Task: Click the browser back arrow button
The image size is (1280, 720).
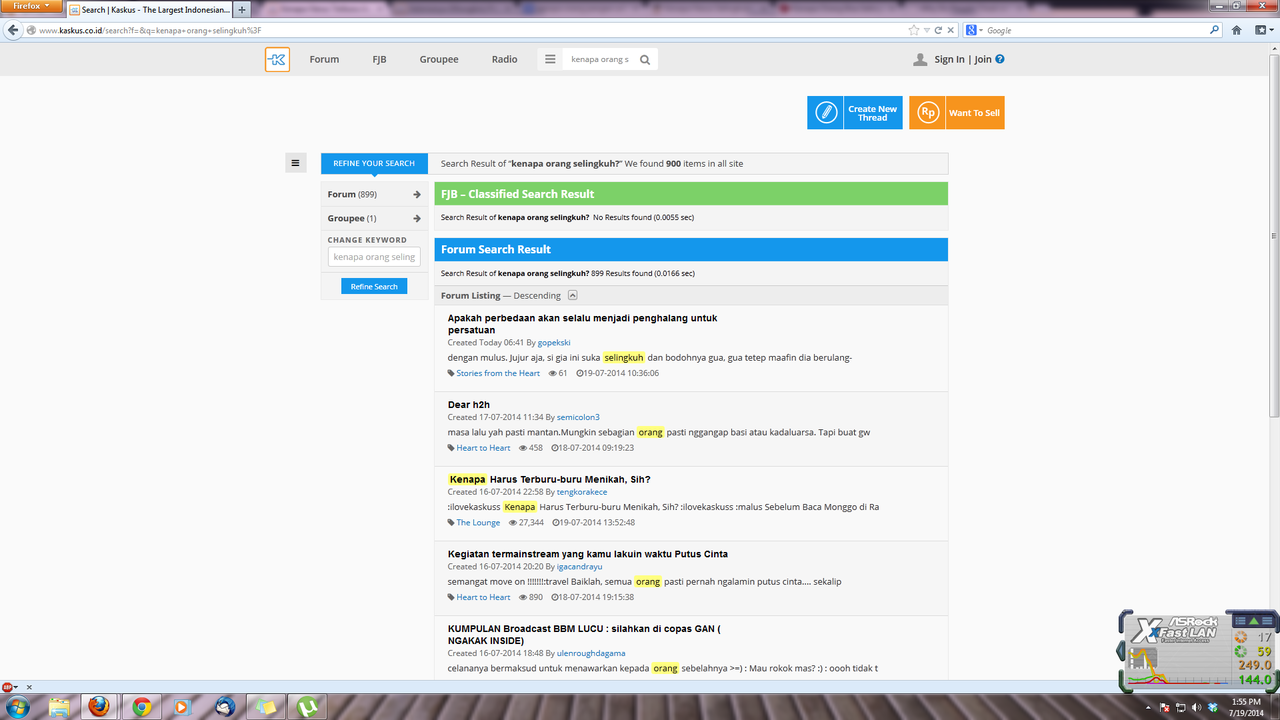Action: [13, 30]
